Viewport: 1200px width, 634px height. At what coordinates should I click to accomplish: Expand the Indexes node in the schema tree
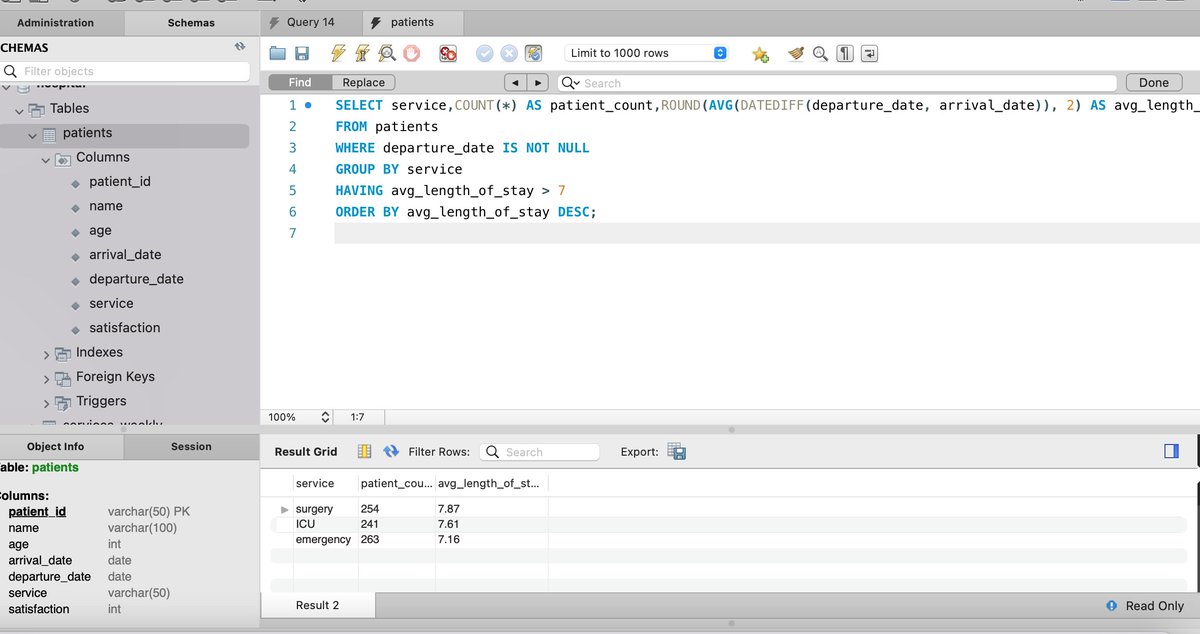click(x=45, y=352)
